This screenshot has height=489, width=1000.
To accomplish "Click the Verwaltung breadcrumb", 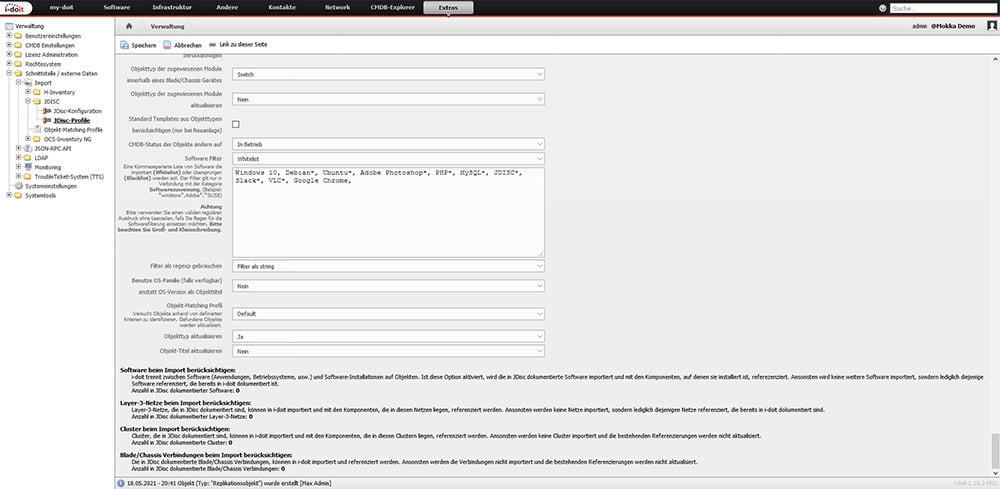I will 168,27.
